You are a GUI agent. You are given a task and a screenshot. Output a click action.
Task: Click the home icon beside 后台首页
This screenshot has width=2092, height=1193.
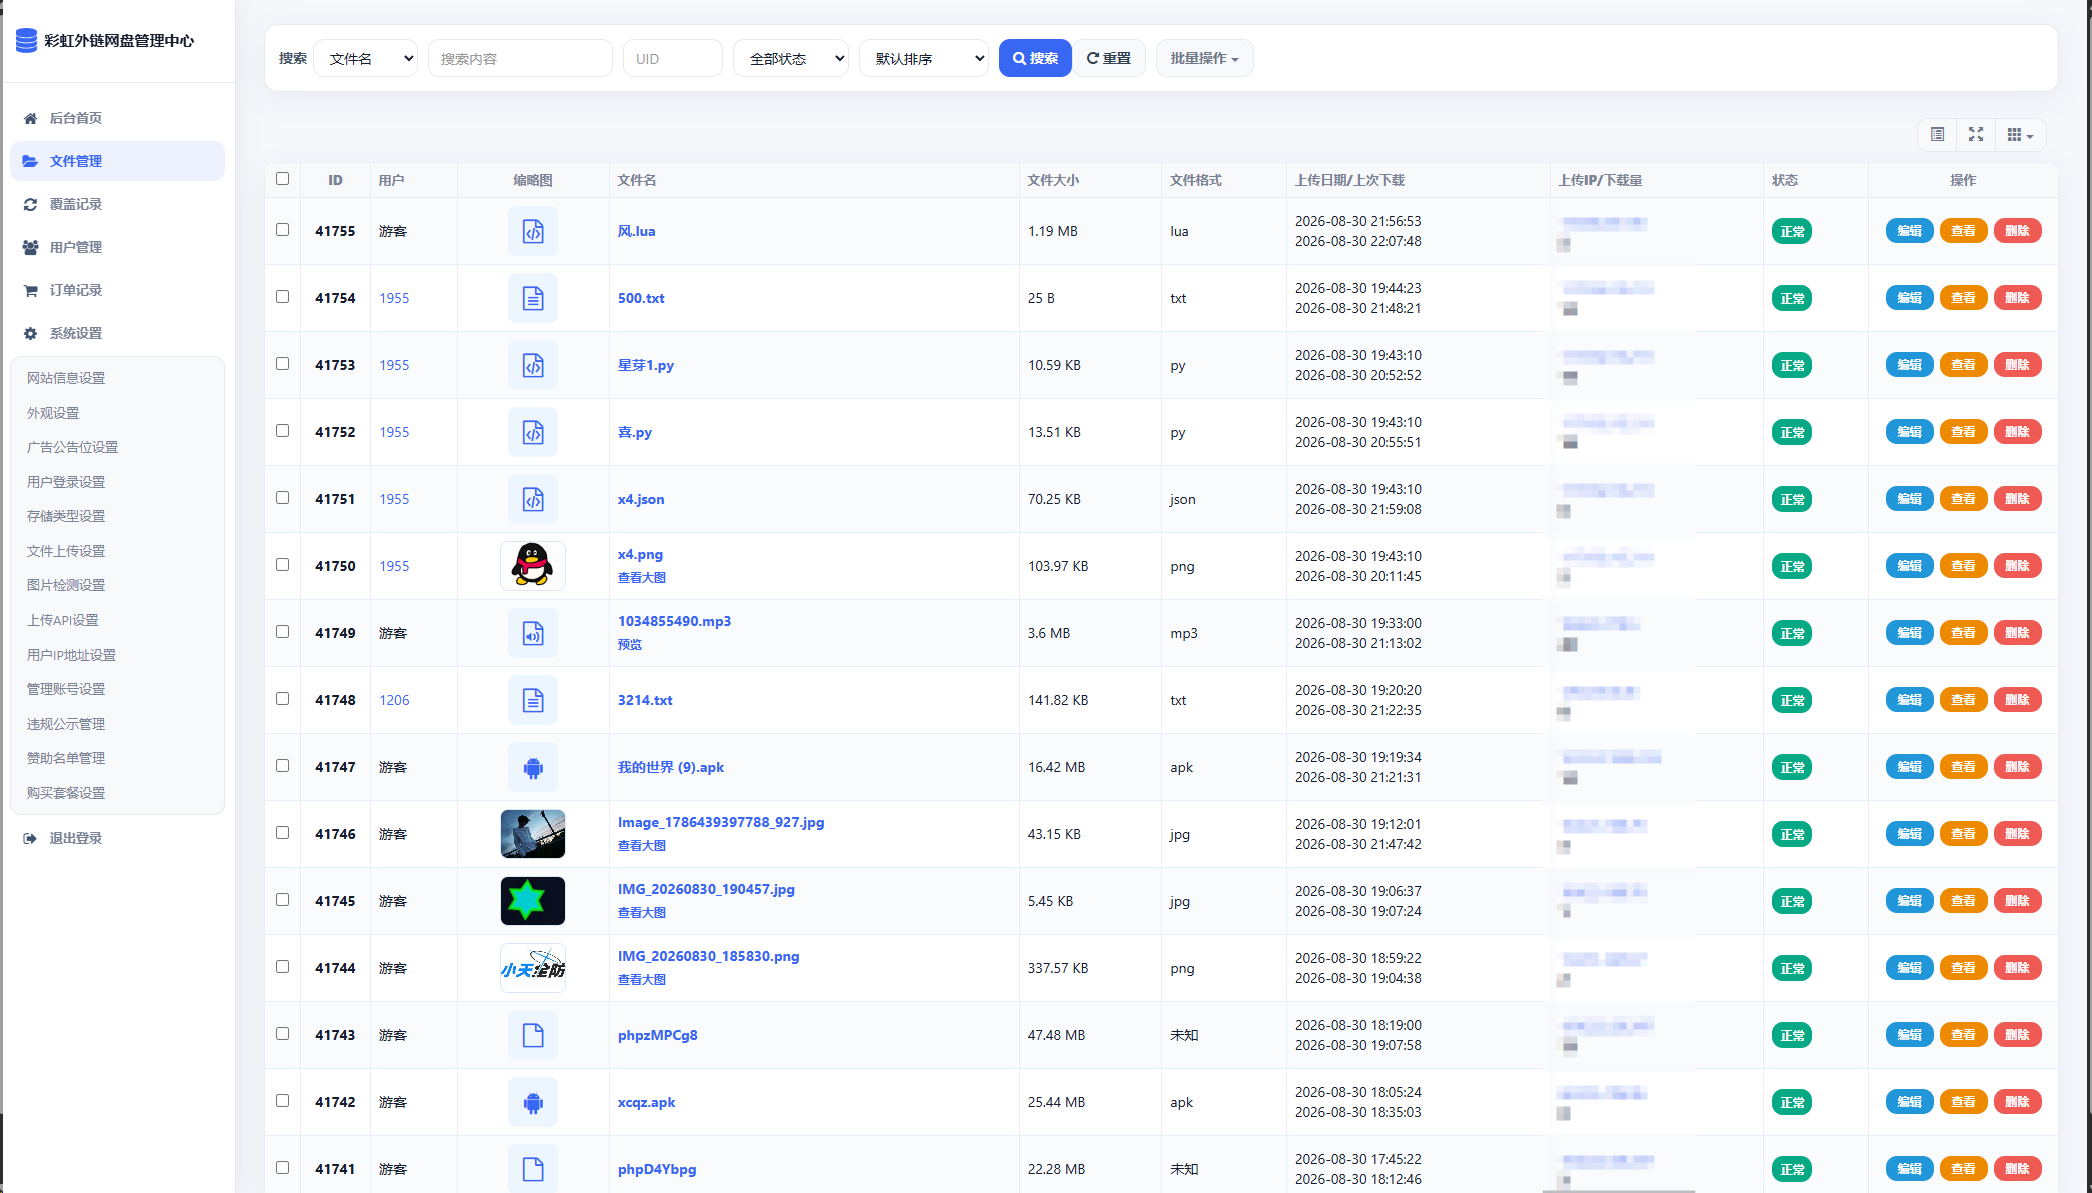click(30, 118)
